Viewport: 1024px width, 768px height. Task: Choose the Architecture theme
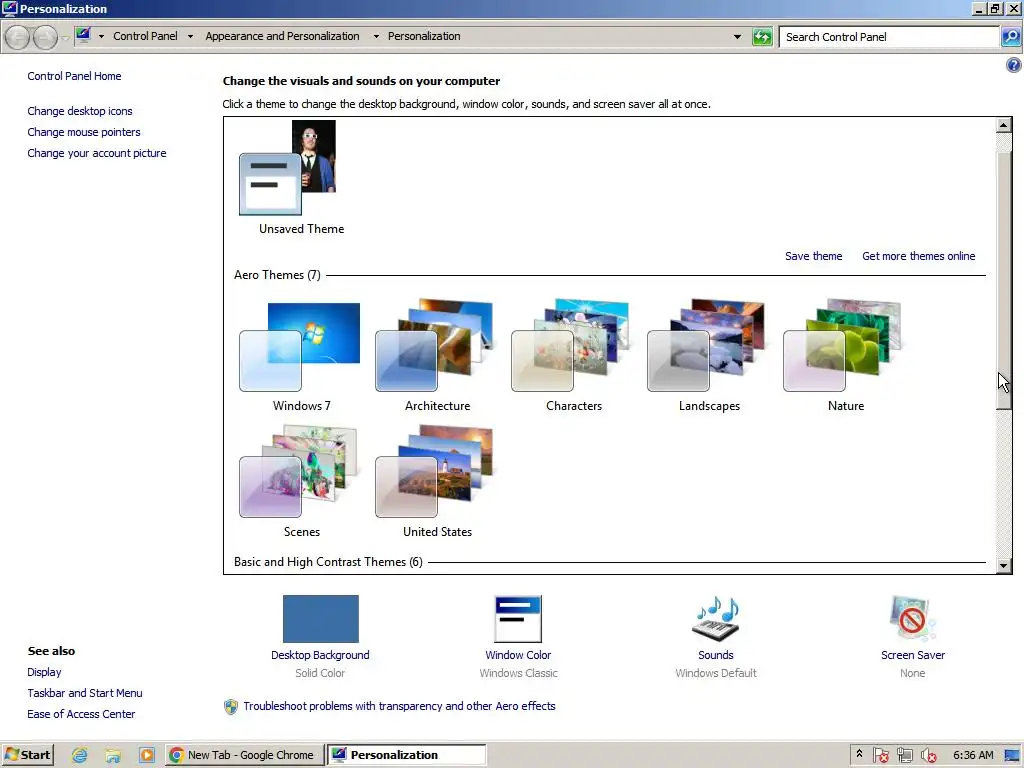tap(434, 345)
